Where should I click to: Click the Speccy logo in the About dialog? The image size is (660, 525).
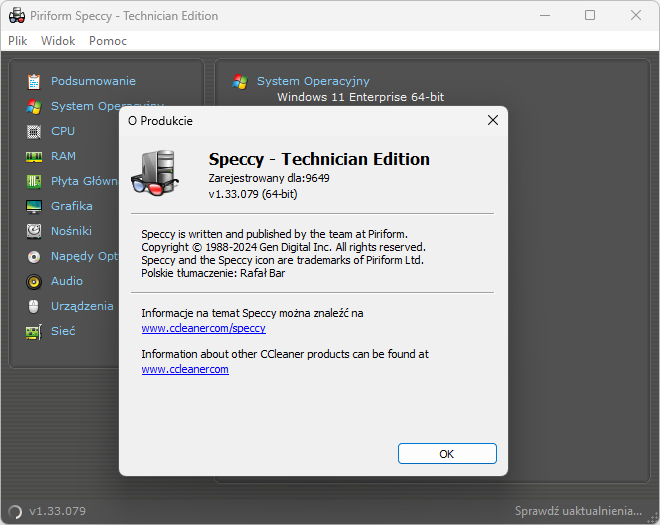(x=155, y=173)
